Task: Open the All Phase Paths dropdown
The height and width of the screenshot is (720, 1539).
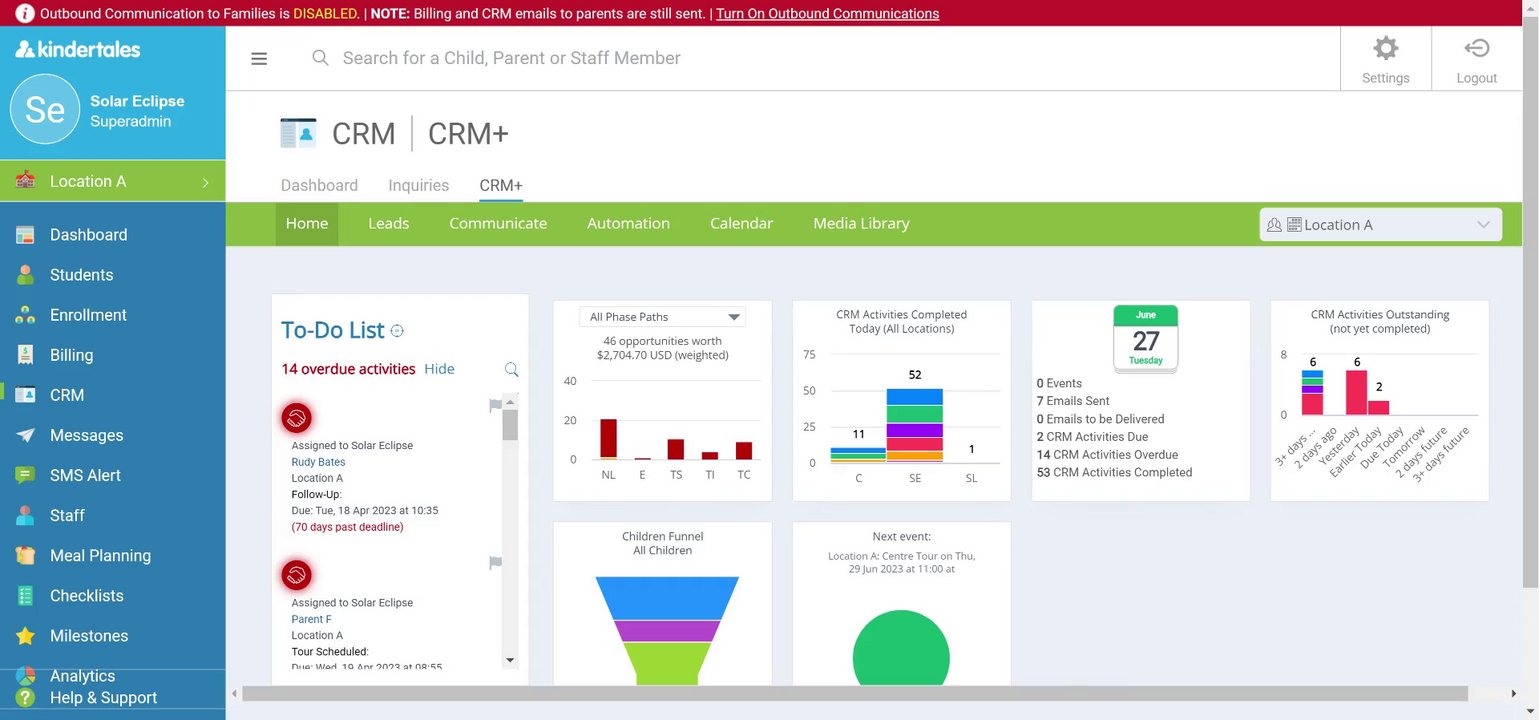Action: point(662,317)
